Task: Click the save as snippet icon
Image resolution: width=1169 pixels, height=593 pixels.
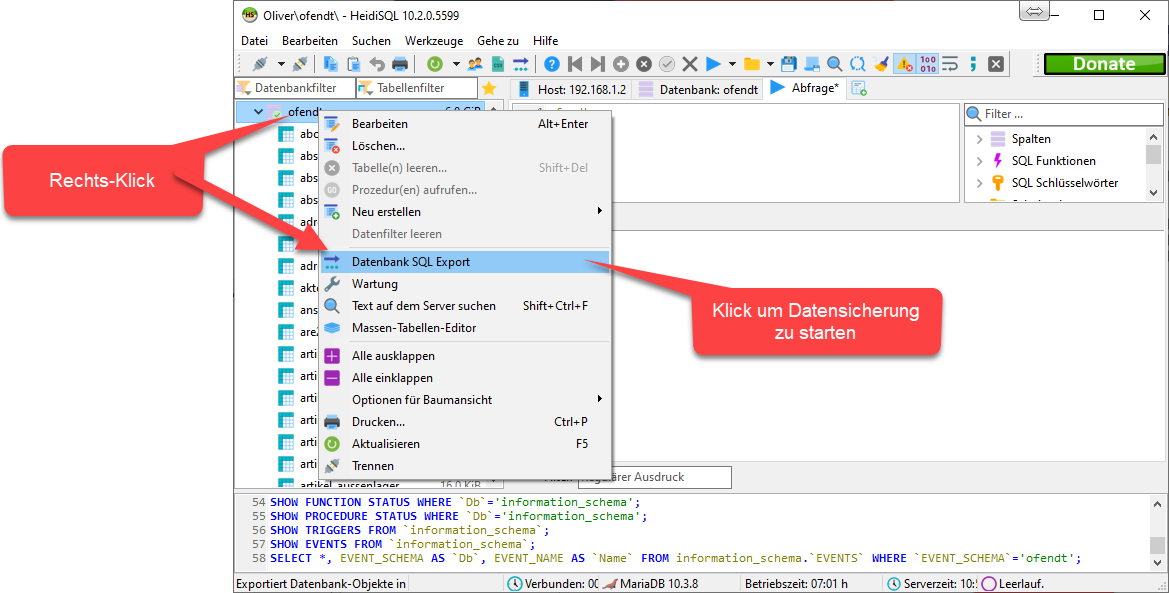Action: 812,64
